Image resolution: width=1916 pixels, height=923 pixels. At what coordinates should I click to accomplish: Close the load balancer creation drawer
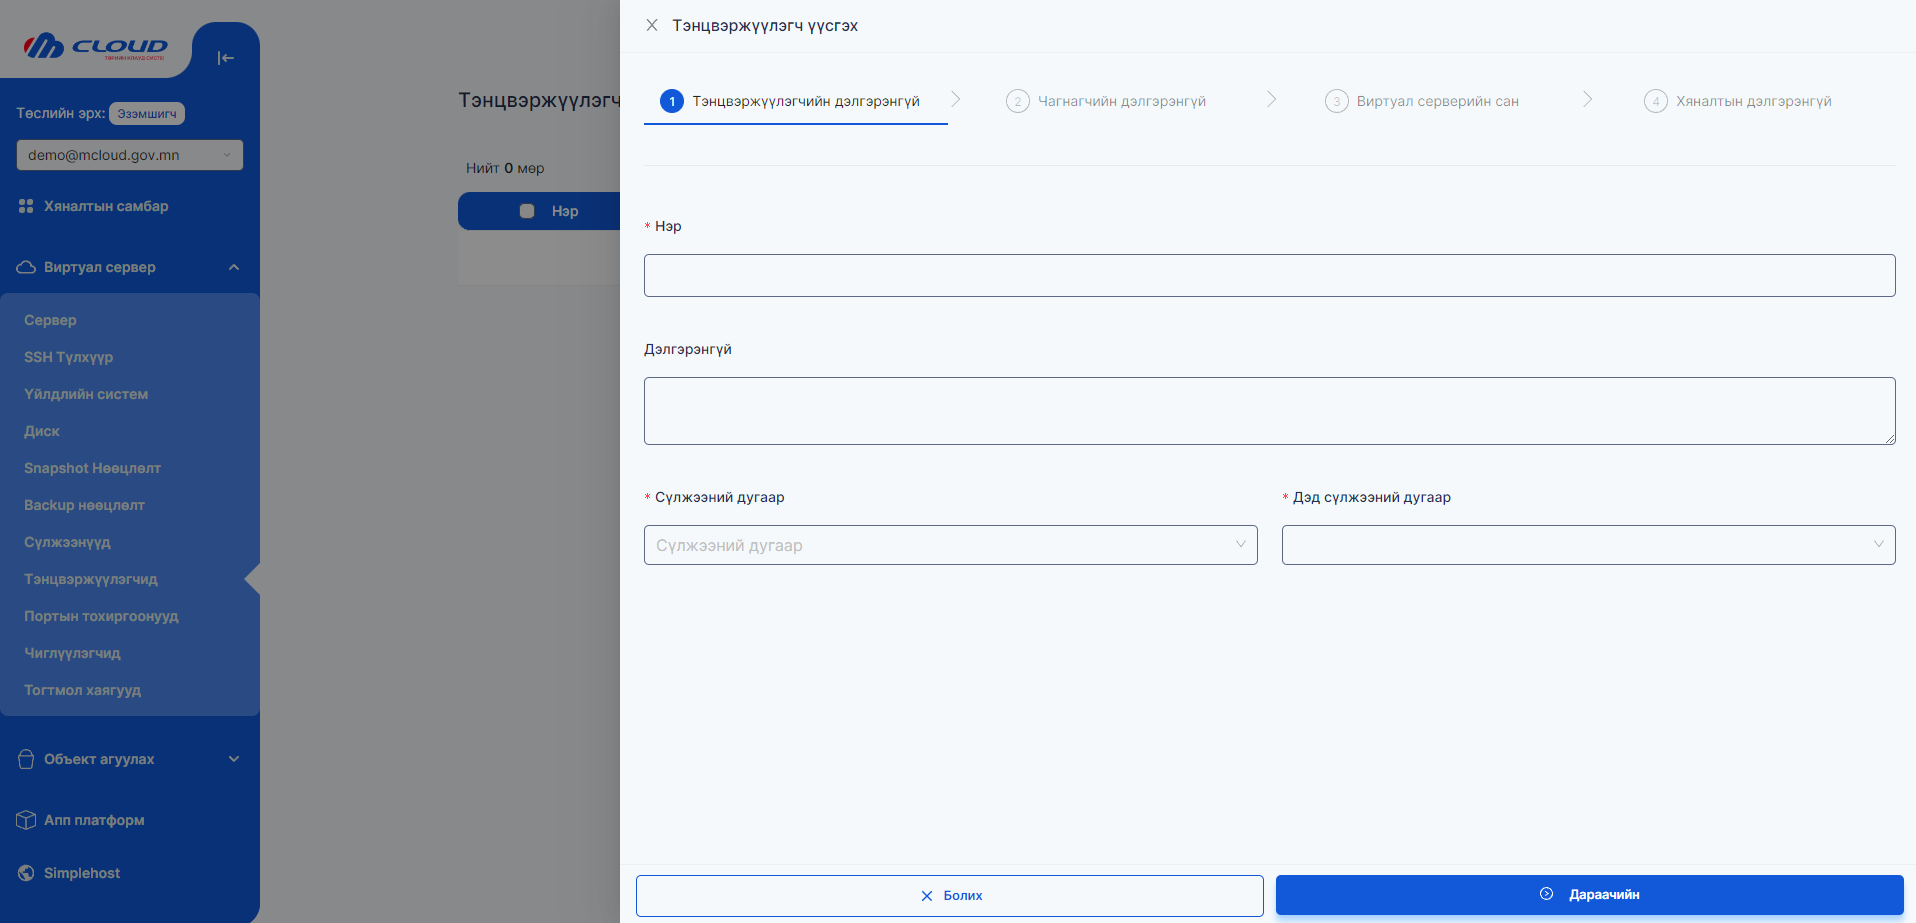[x=652, y=25]
